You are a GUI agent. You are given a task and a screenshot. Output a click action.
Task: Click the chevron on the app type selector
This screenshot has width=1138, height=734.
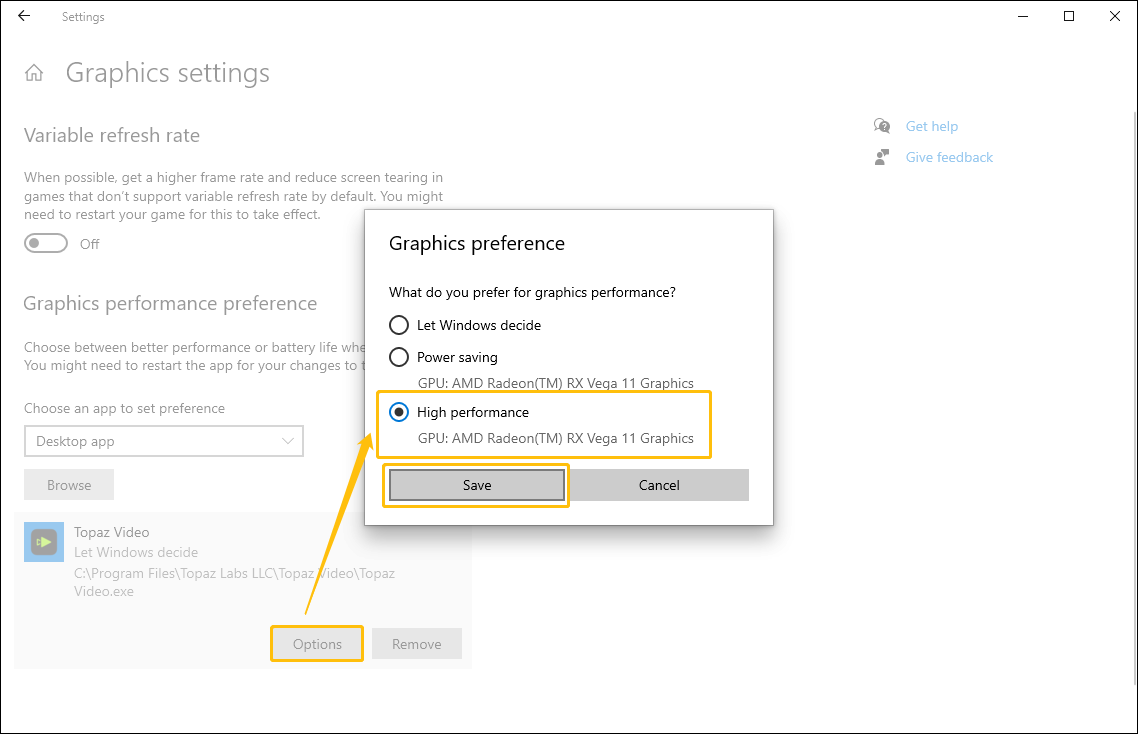click(x=289, y=441)
